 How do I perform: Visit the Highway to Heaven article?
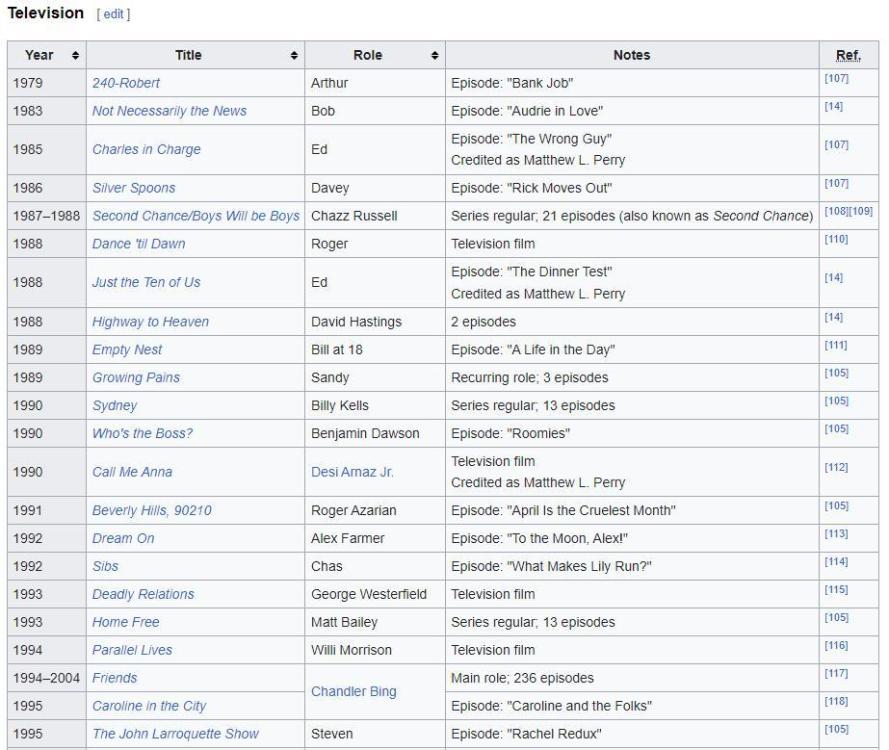150,322
